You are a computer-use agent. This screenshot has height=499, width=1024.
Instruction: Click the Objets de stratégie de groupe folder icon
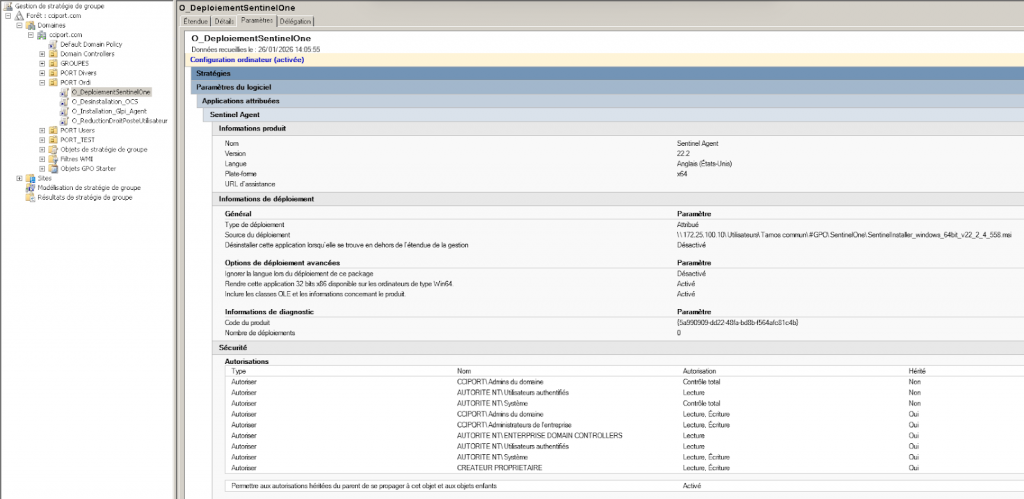pyautogui.click(x=53, y=150)
